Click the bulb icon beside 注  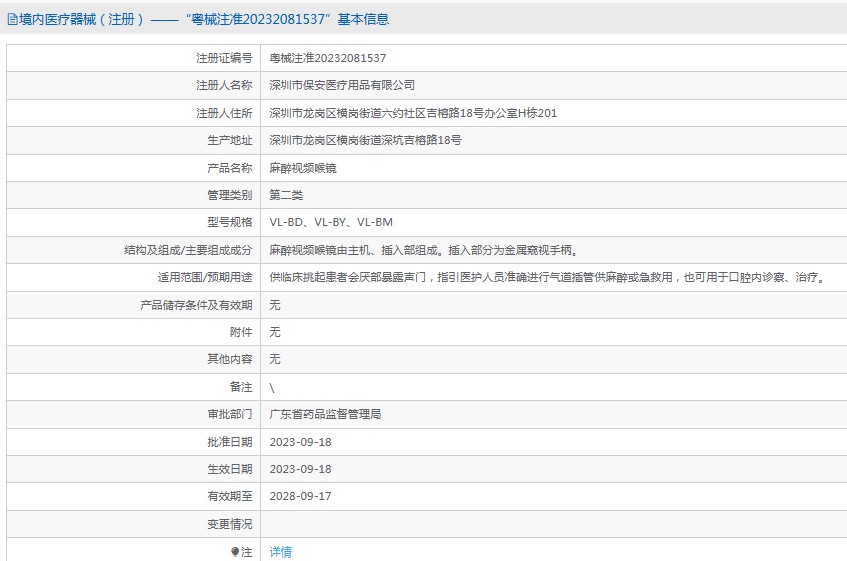click(235, 552)
